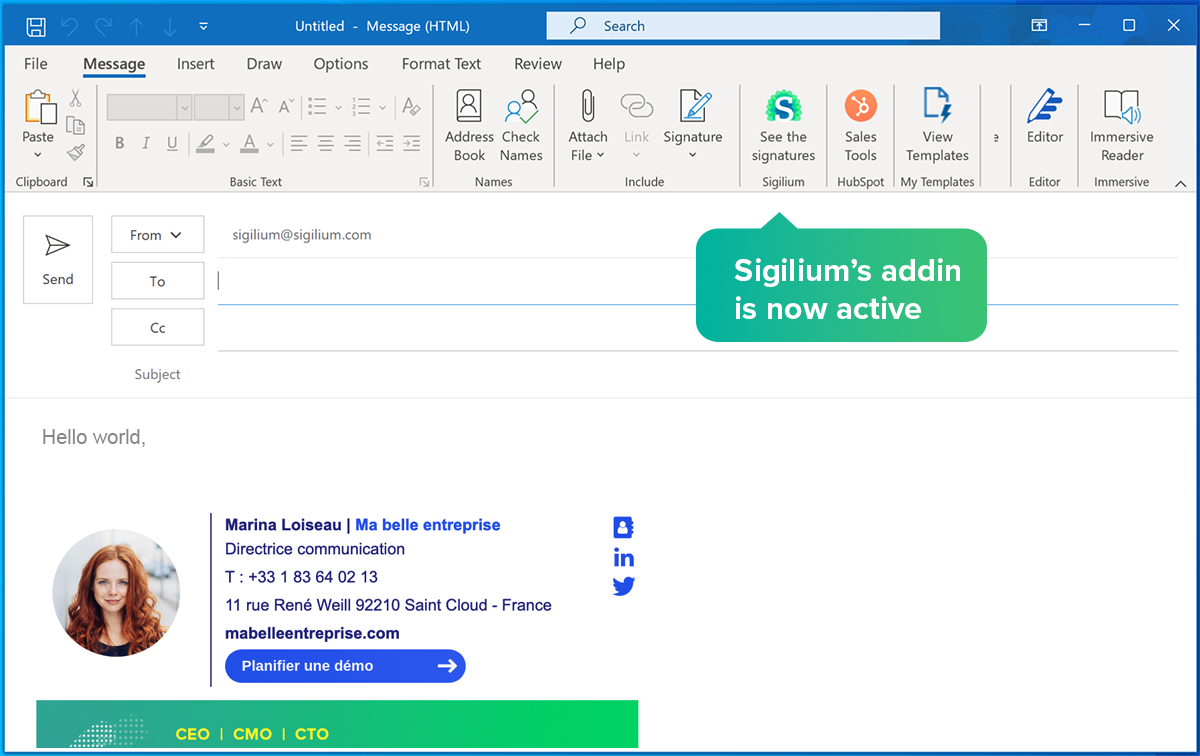This screenshot has height=756, width=1200.
Task: Increase font size with Grow Font
Action: [x=259, y=106]
